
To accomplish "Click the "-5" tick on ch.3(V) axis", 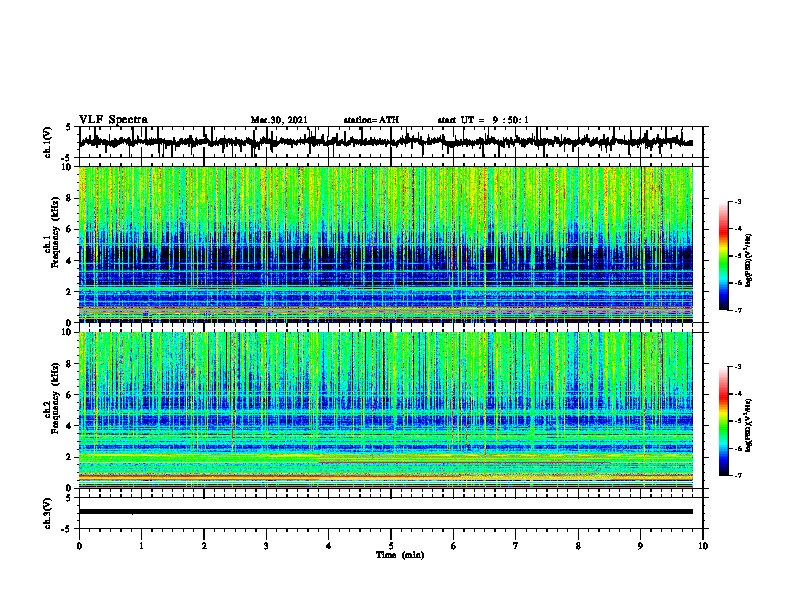I will pos(67,529).
